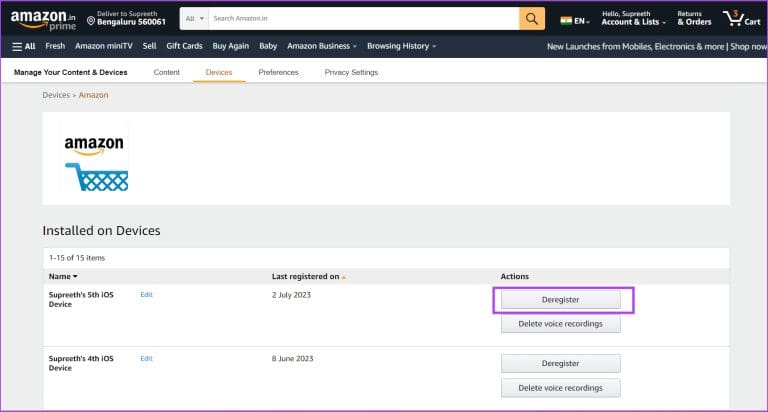Deregister Supreeth's 5th iOS Device
The image size is (768, 412).
[560, 299]
